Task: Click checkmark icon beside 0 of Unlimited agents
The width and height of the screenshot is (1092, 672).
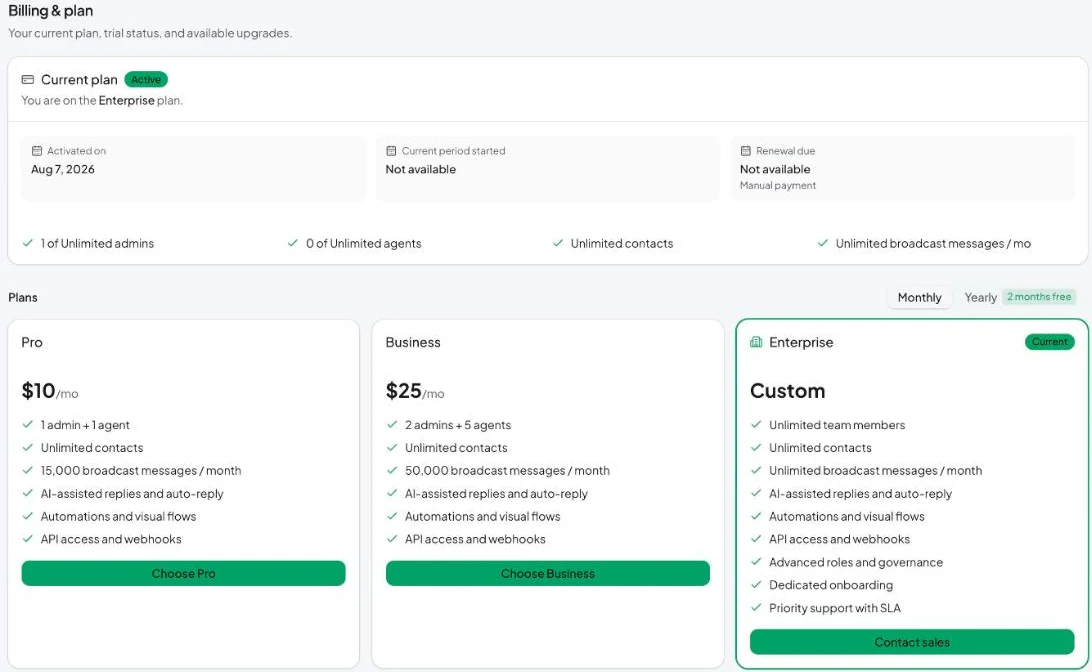Action: click(293, 243)
